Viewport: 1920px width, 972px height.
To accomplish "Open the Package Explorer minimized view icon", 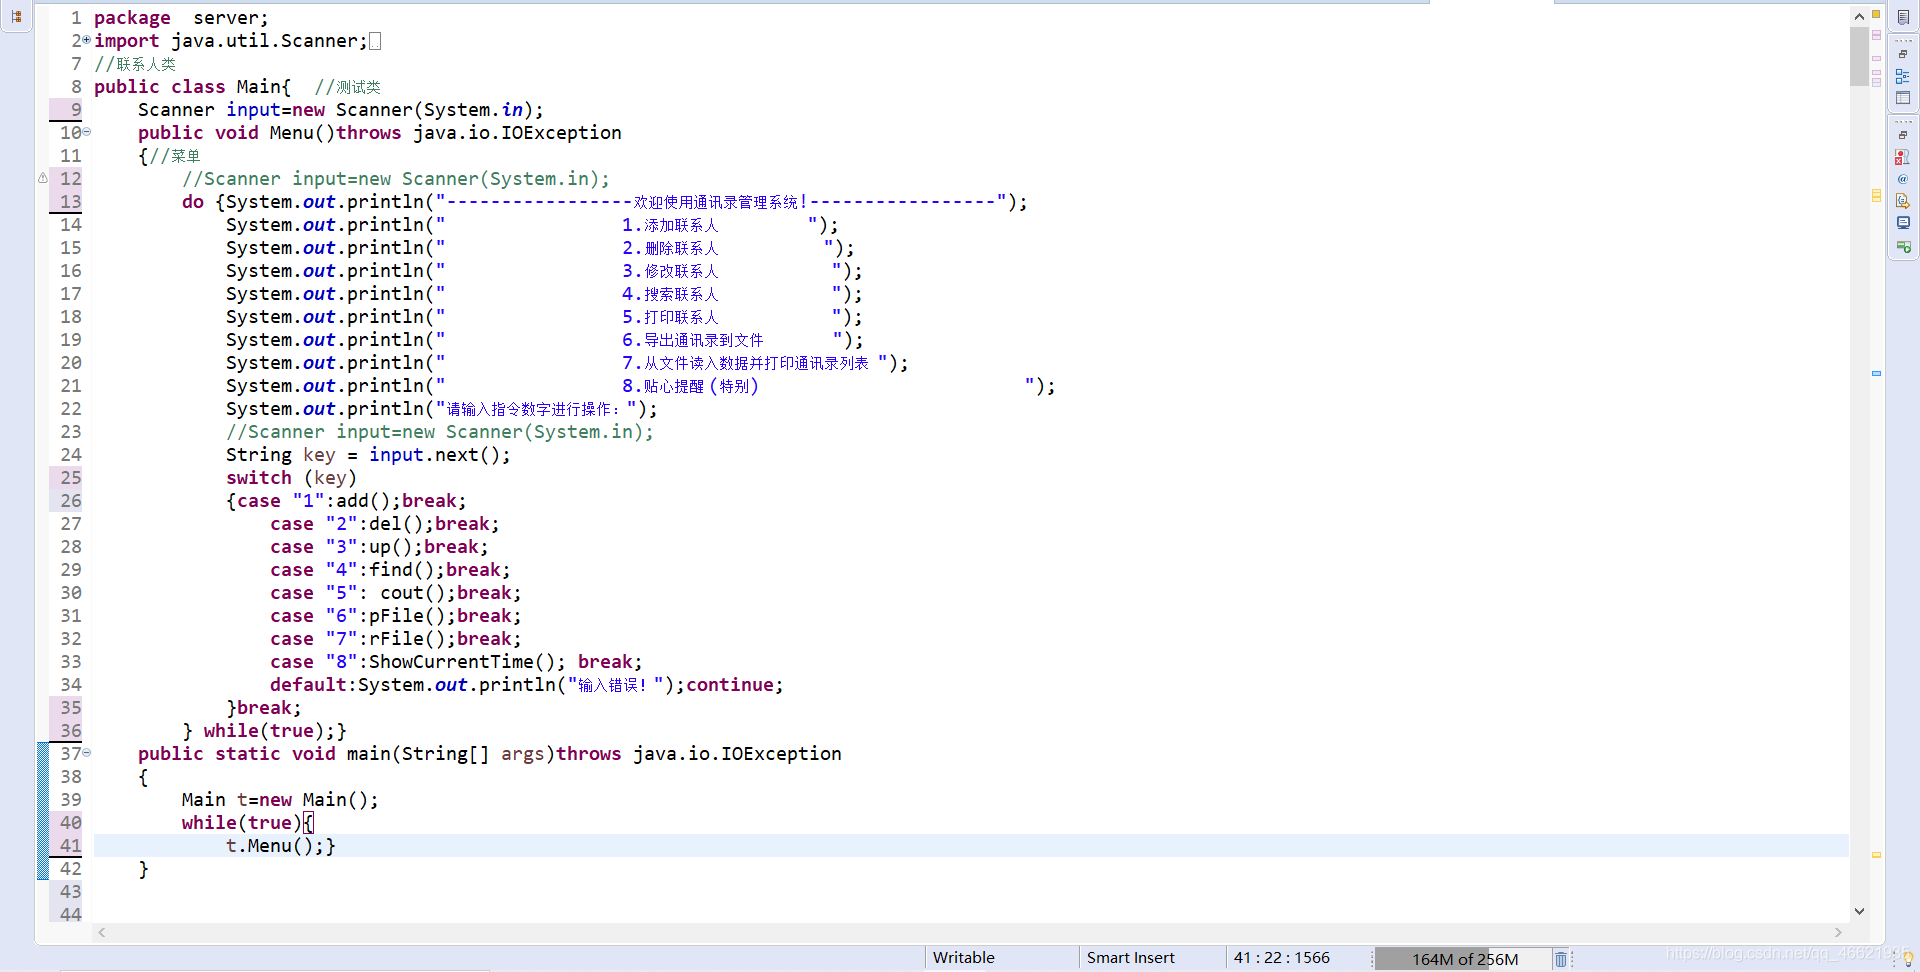I will 16,16.
